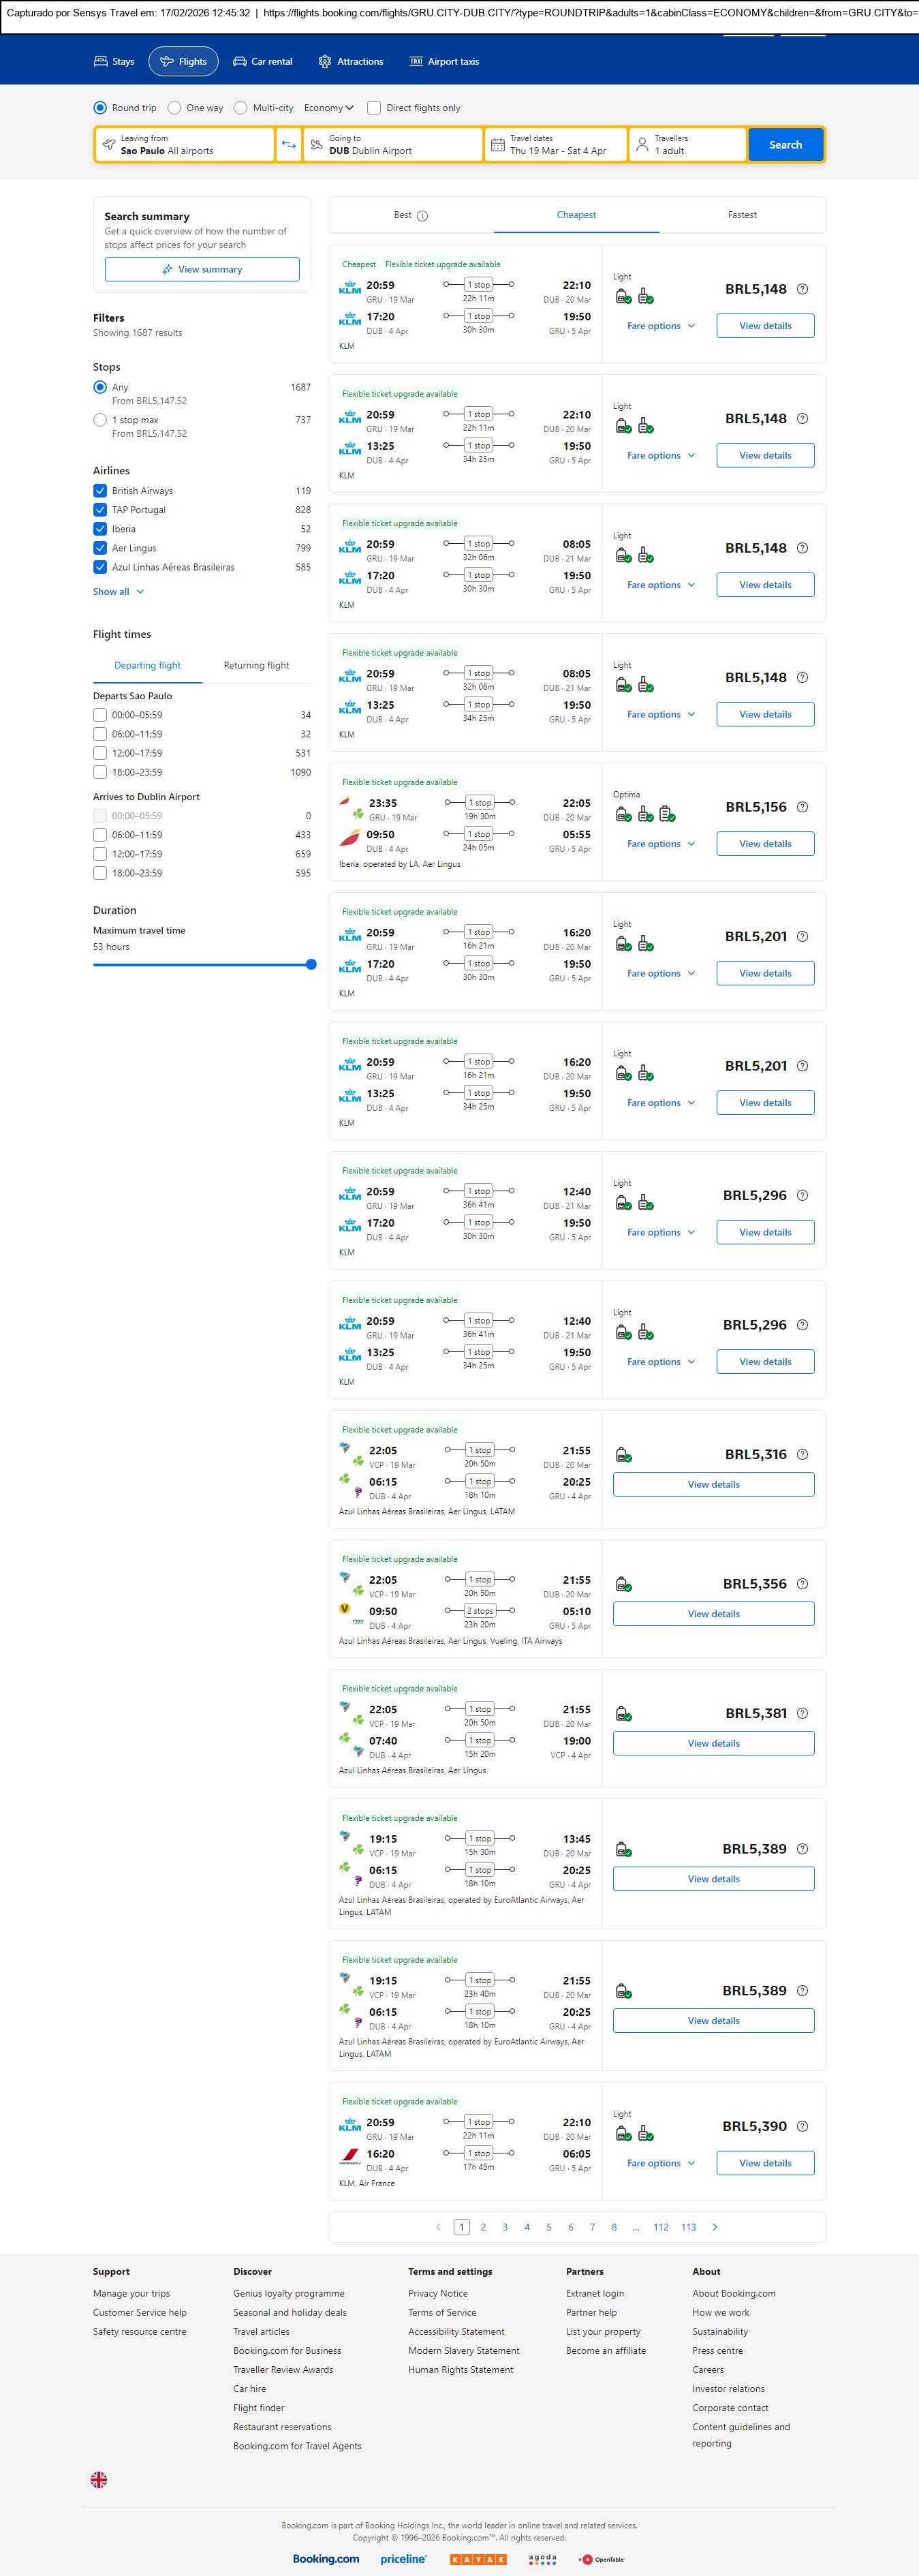Expand Fare options for the Iberia BRL5,156 flight
919x2576 pixels.
pos(660,844)
